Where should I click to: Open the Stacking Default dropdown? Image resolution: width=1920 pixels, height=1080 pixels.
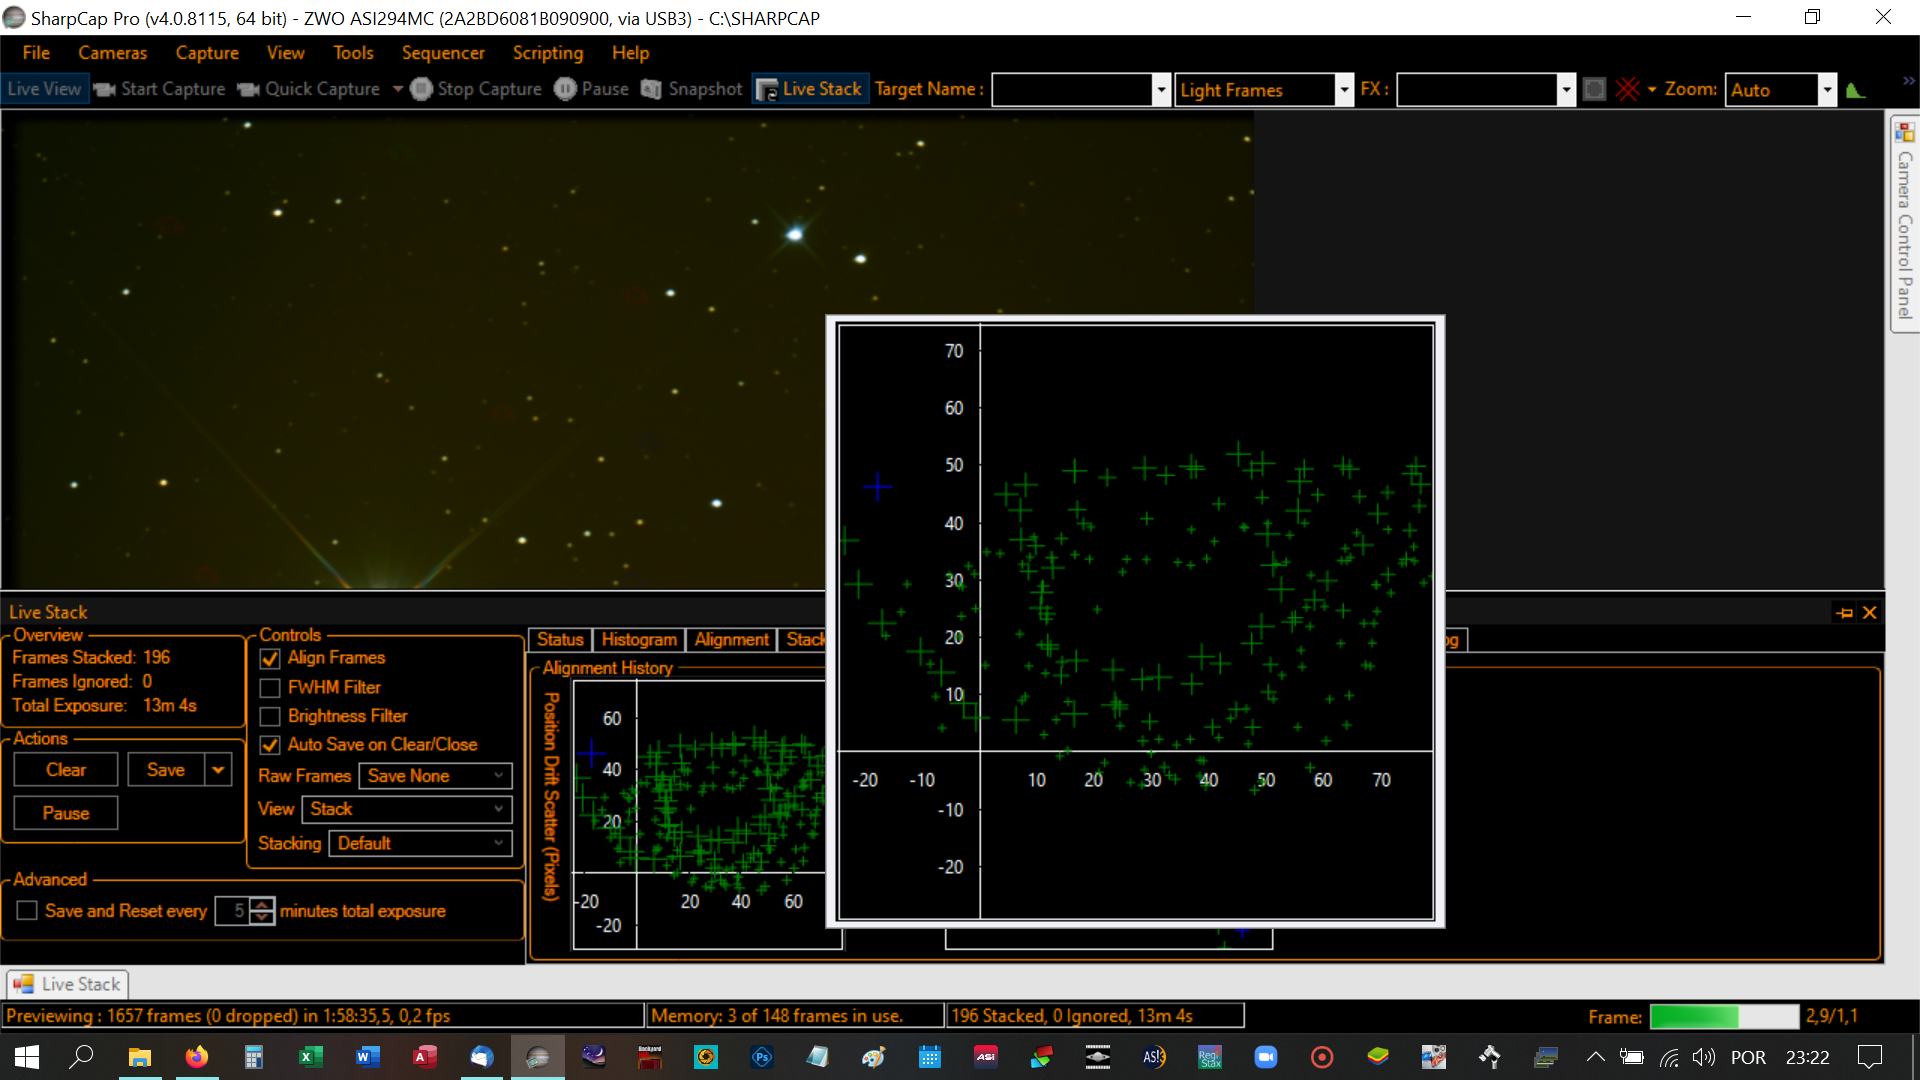420,844
